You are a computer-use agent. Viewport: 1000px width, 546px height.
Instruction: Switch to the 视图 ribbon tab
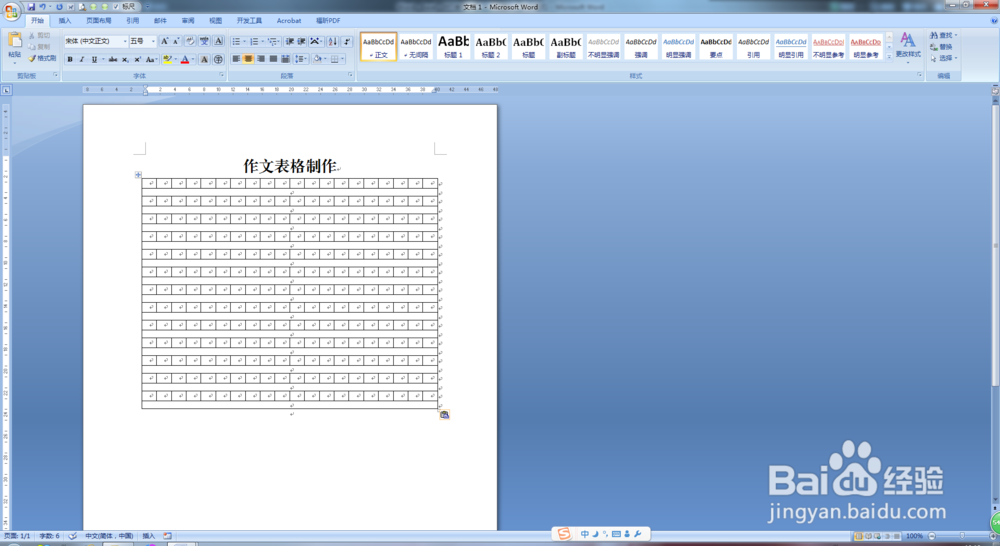point(216,20)
